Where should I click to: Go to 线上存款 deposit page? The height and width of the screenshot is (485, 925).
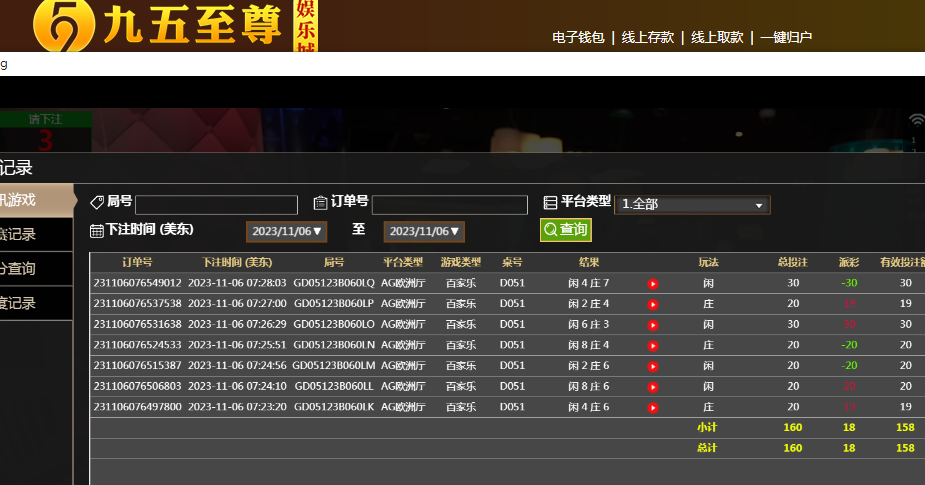click(648, 38)
